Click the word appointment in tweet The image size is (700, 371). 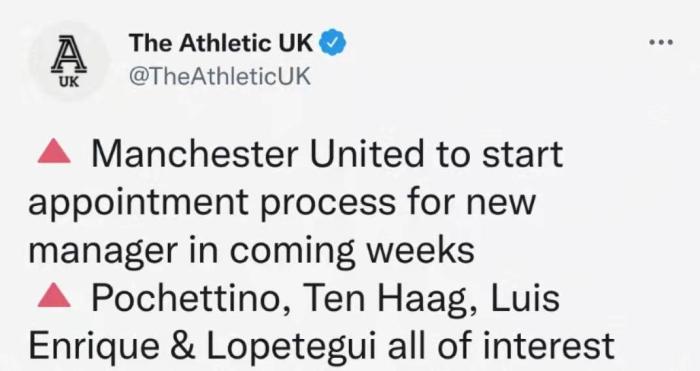pos(138,203)
